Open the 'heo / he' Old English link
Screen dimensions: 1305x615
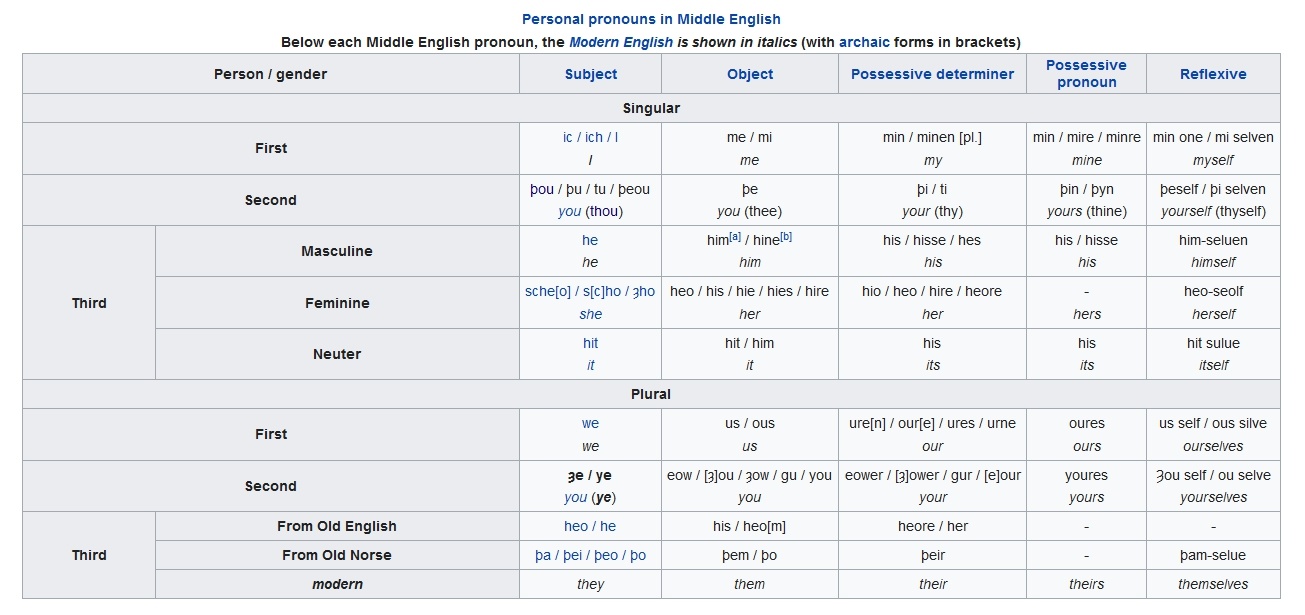pos(590,526)
